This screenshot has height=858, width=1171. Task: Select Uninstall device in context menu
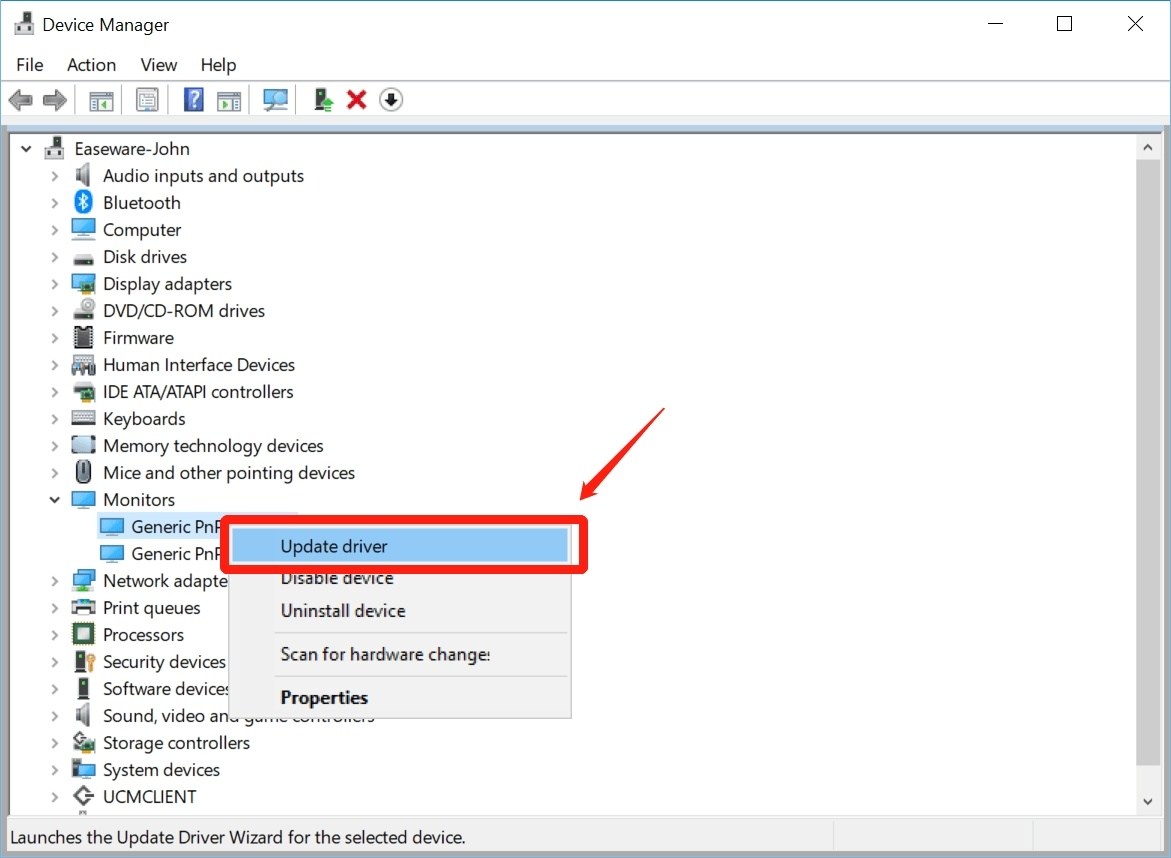(342, 611)
